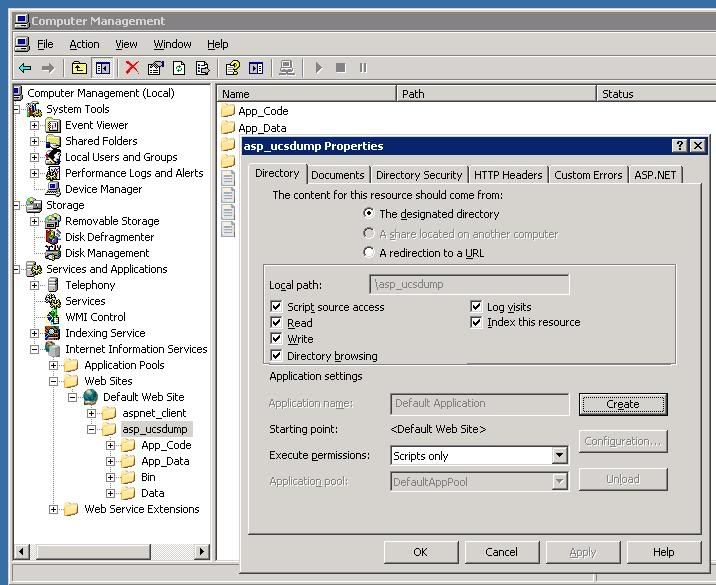Click the tree pane horizontal scrollbar thumb
This screenshot has height=585, width=716.
[94, 551]
